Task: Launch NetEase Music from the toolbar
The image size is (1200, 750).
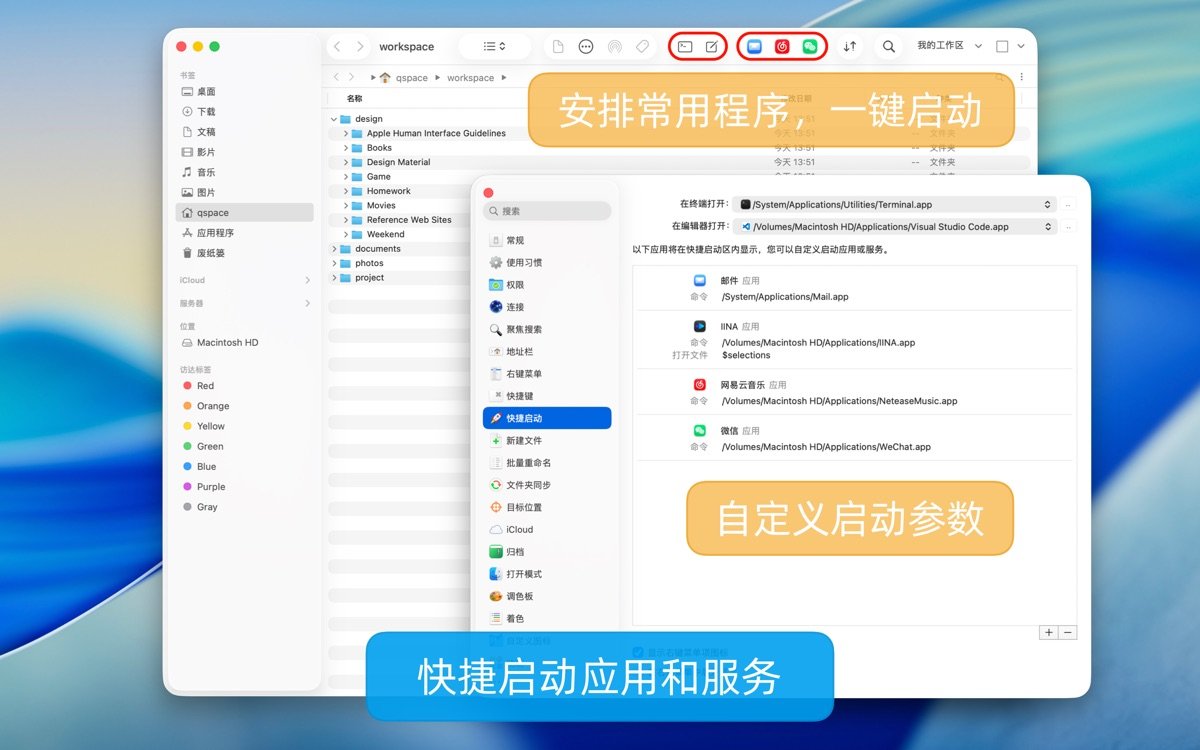Action: 782,47
